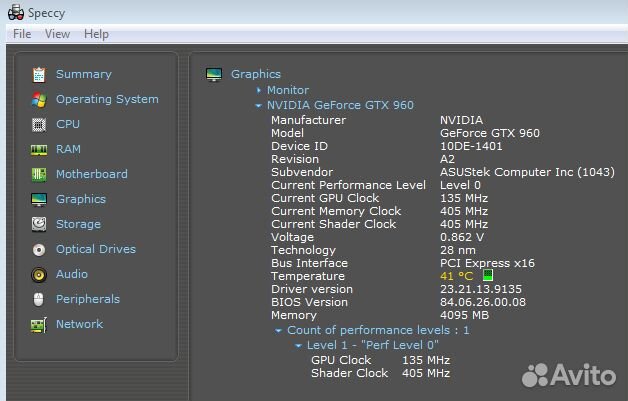The image size is (628, 401).
Task: Click Driver version value 23.21.13.9135
Action: 481,289
